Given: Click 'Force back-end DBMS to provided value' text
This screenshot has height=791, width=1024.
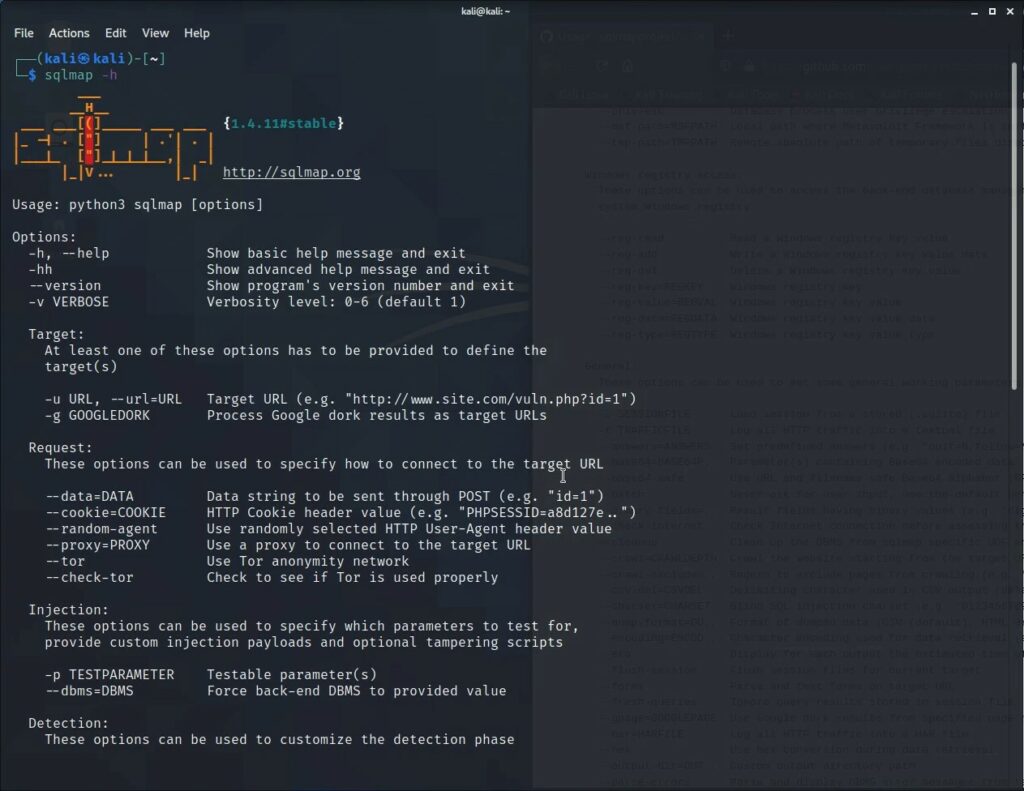Looking at the screenshot, I should 357,691.
